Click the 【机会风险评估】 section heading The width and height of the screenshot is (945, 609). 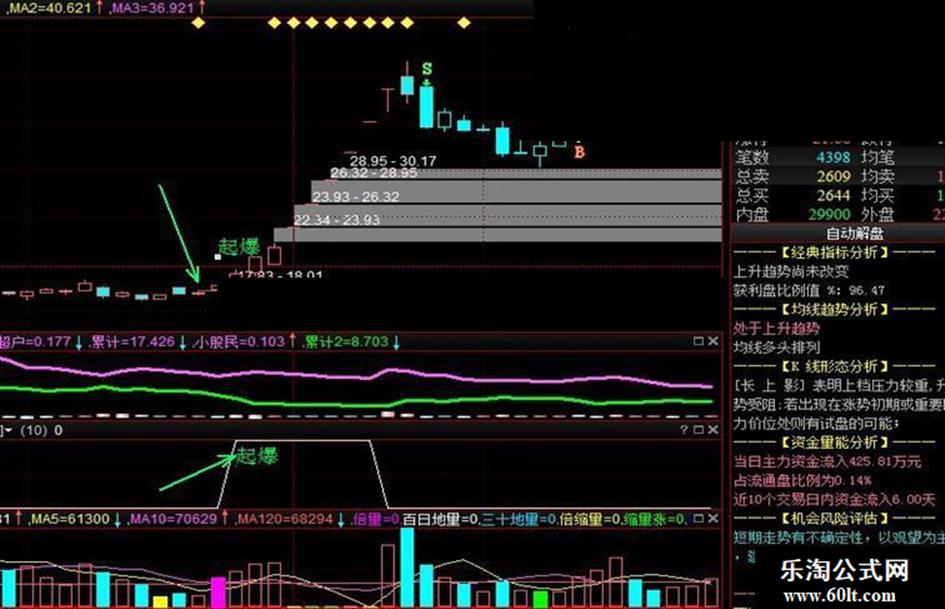pos(835,519)
